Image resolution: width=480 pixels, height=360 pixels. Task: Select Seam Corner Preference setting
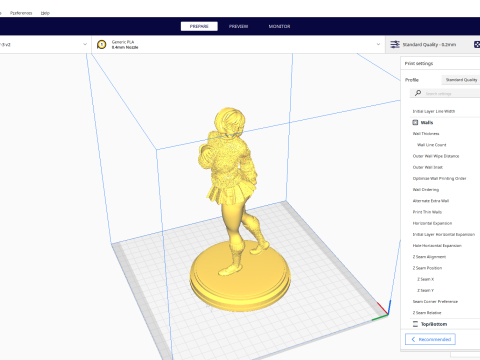tap(435, 302)
